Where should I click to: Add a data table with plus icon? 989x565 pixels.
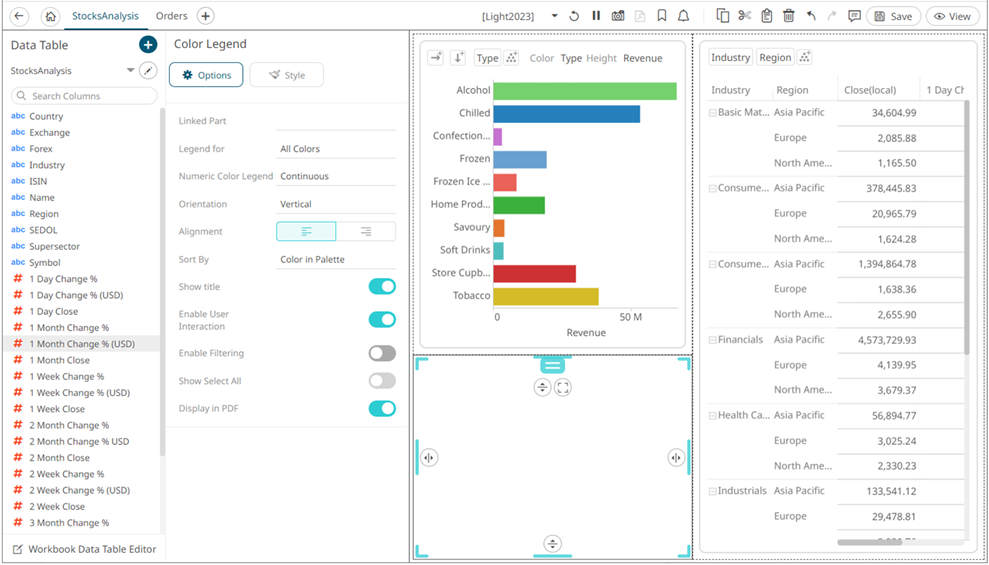(147, 44)
